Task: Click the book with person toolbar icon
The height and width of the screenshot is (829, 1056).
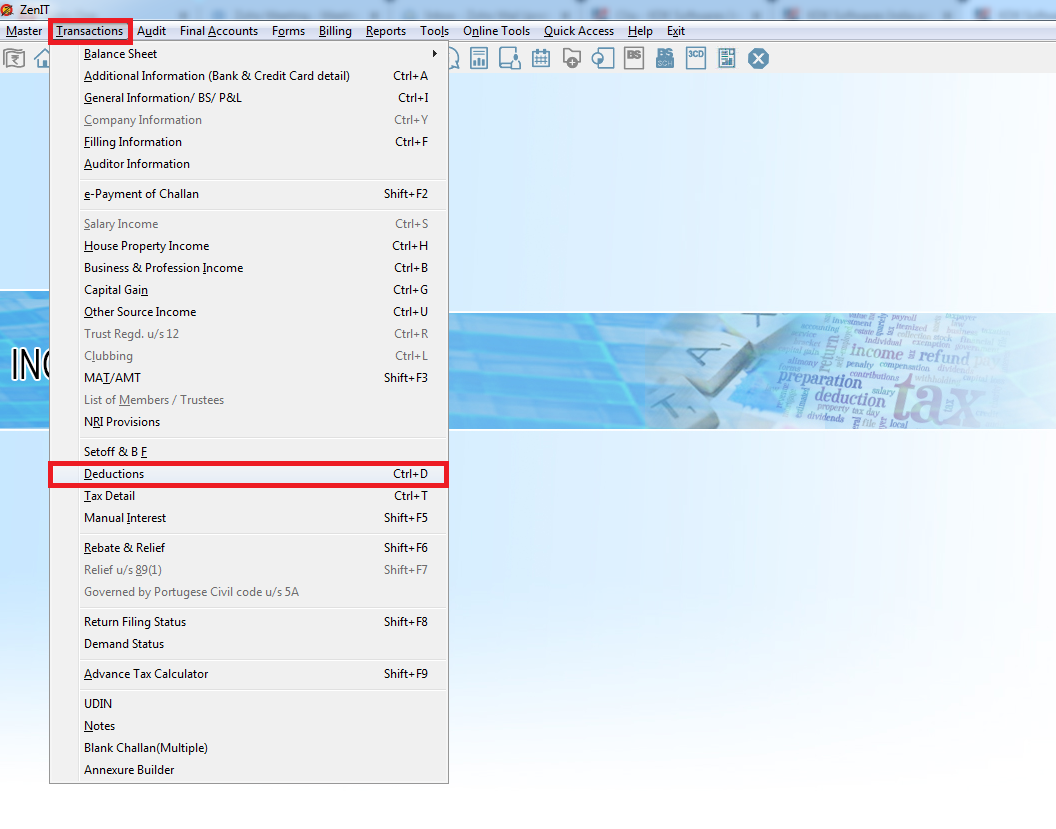Action: (x=510, y=59)
